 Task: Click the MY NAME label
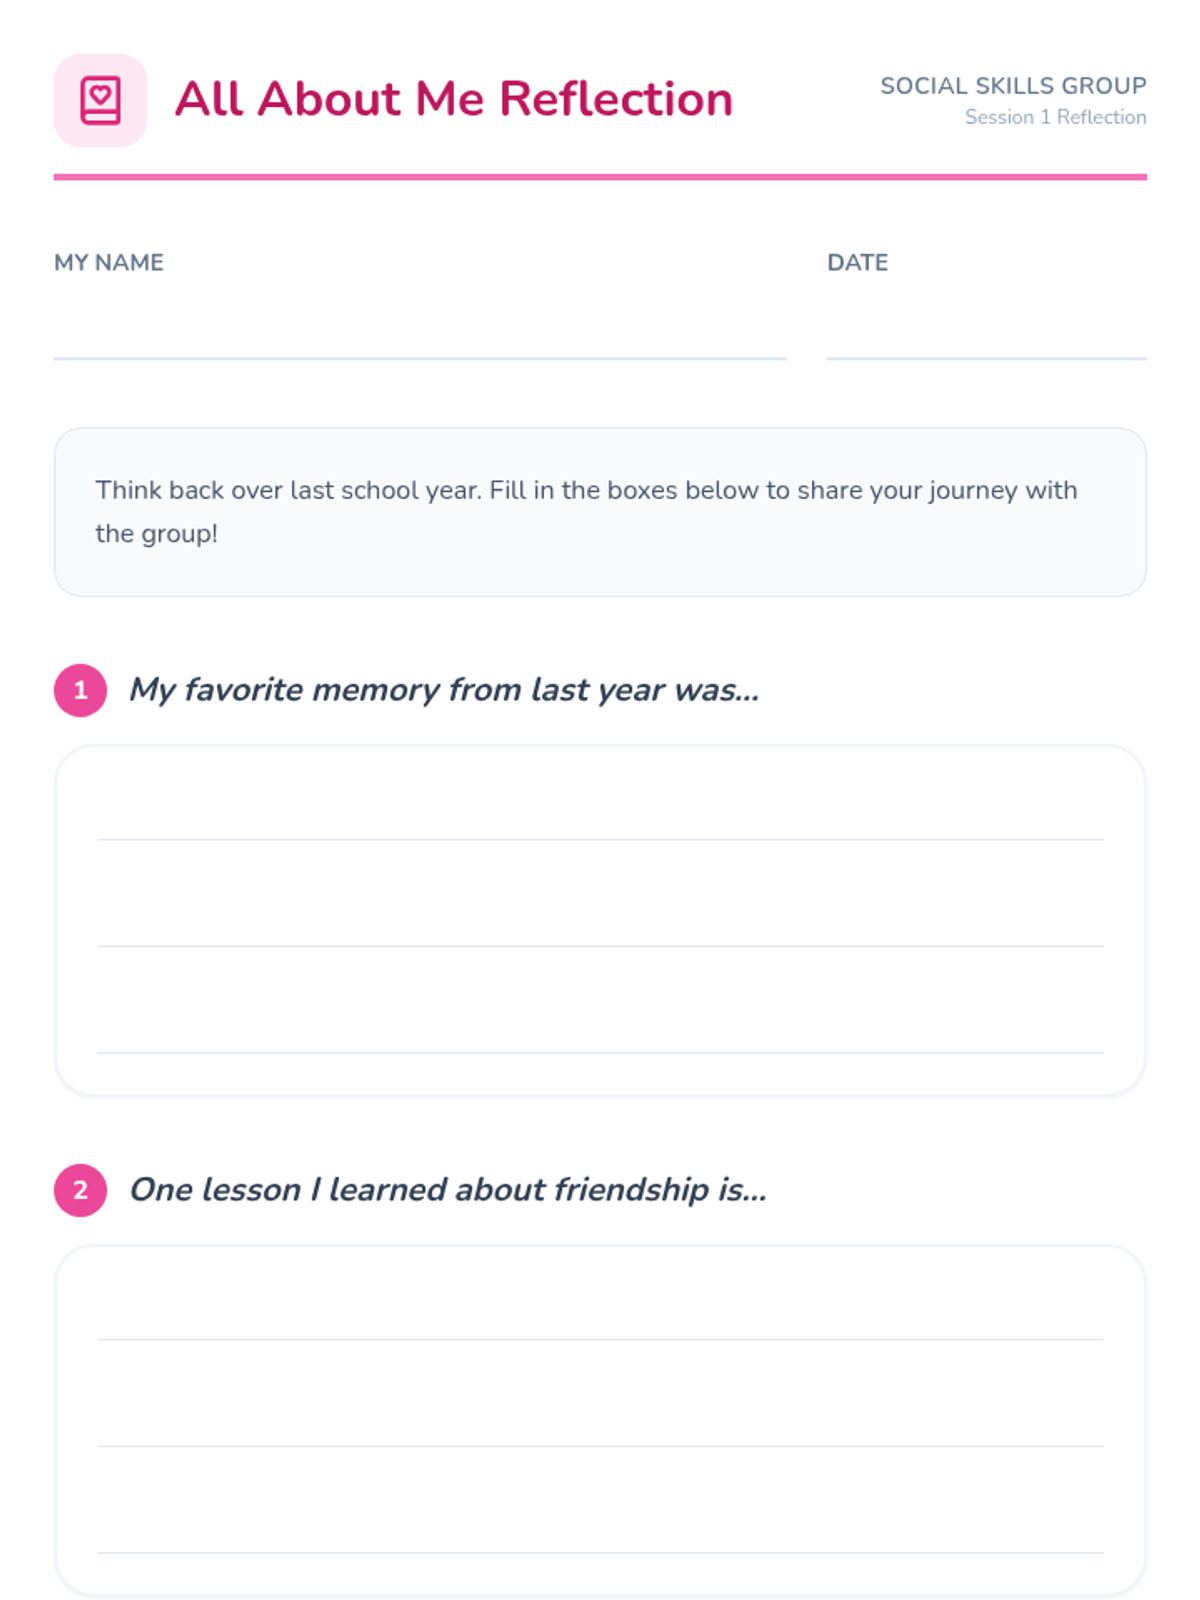click(109, 262)
